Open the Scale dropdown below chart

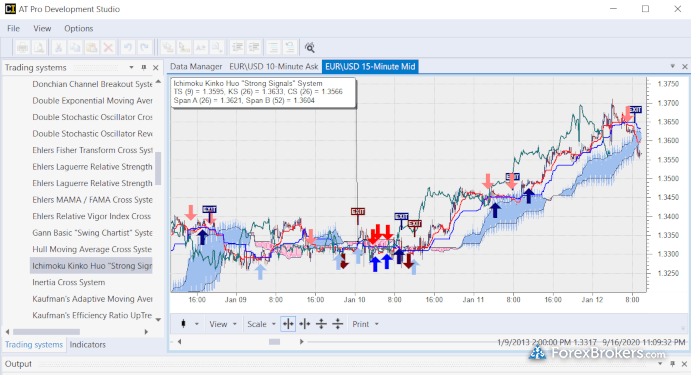tap(261, 324)
